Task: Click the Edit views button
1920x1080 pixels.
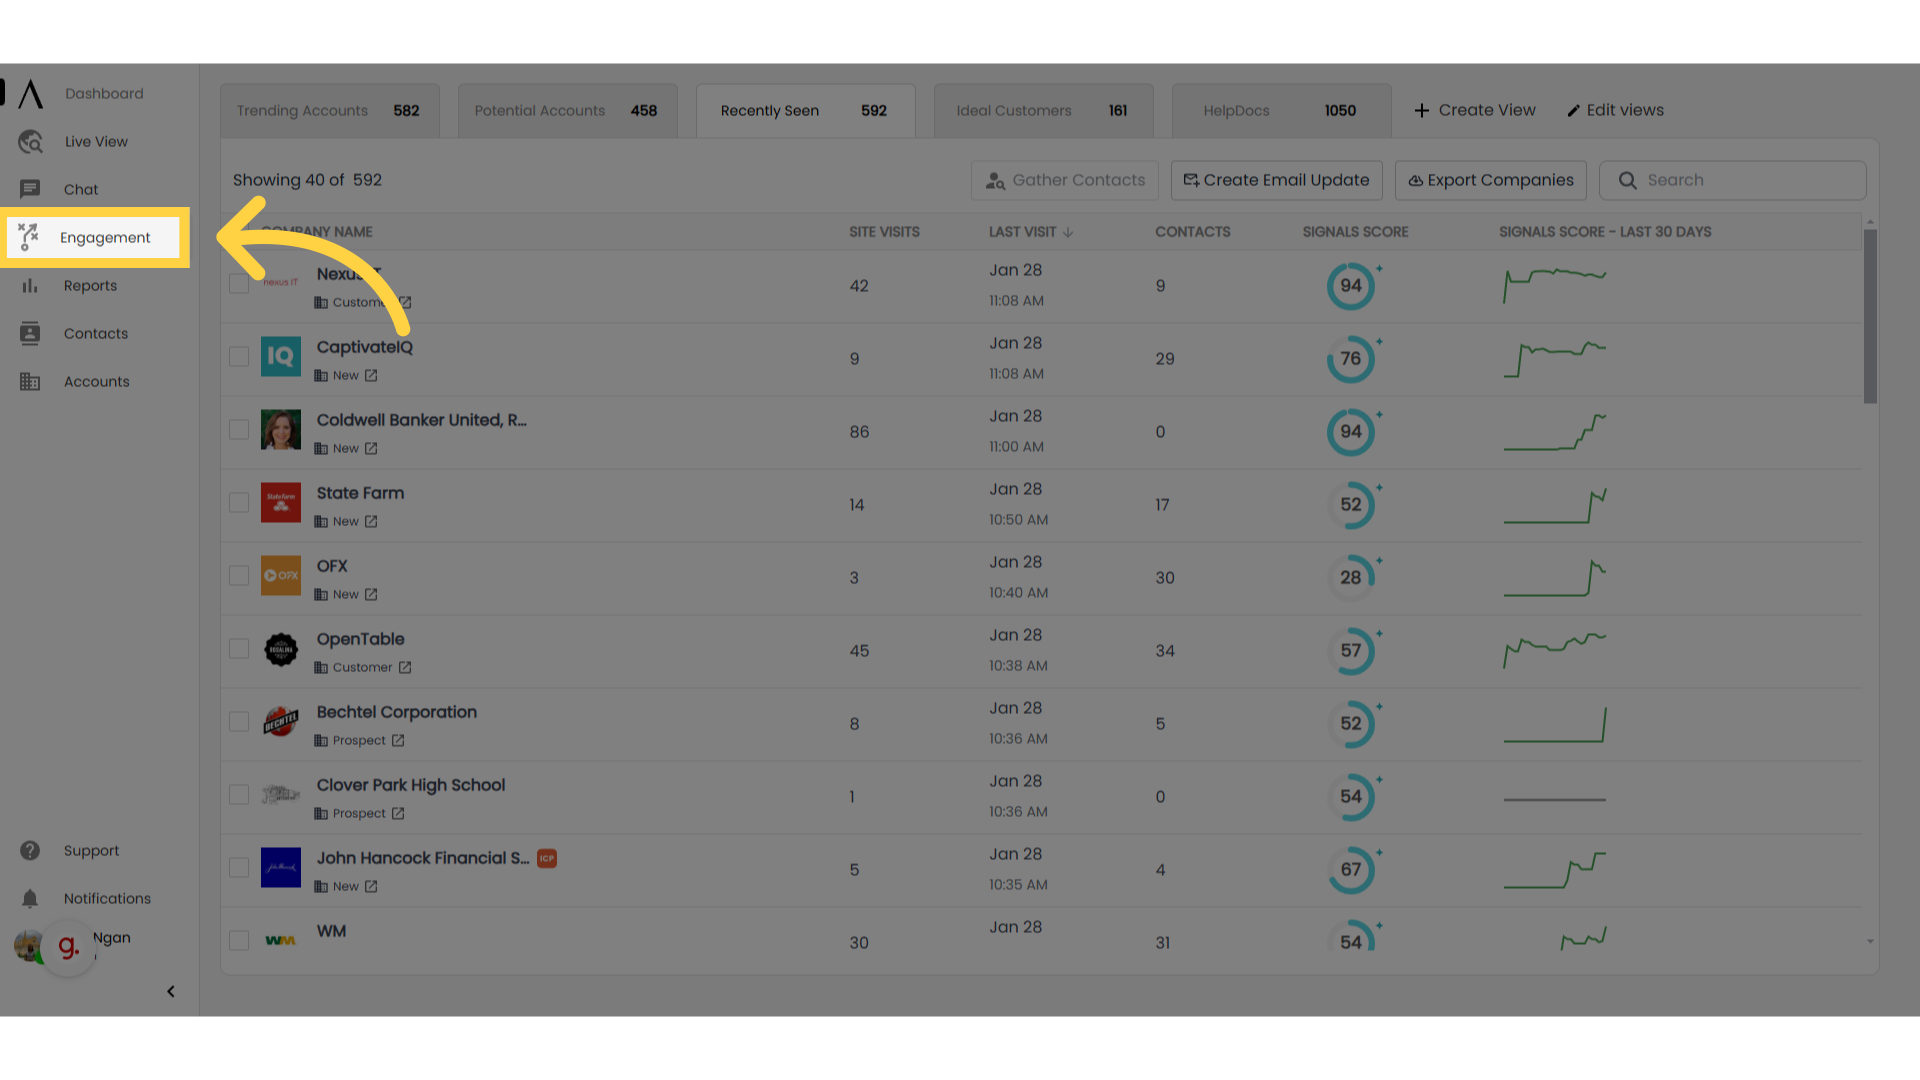Action: (x=1615, y=111)
